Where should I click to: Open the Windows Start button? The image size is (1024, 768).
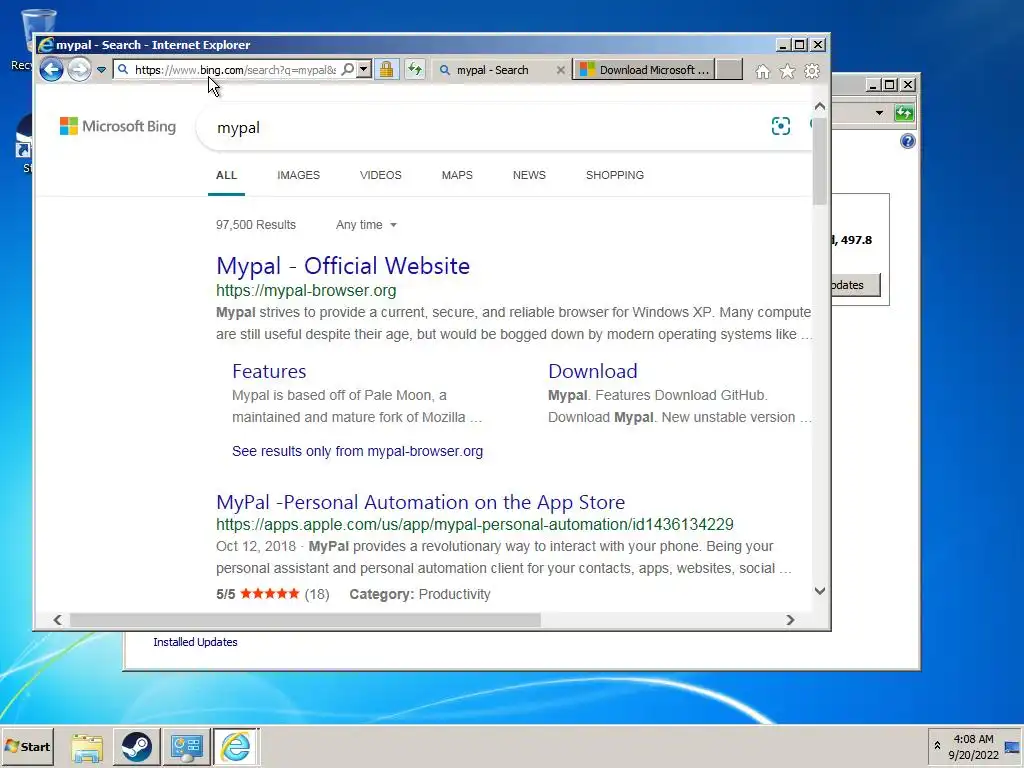[x=28, y=746]
